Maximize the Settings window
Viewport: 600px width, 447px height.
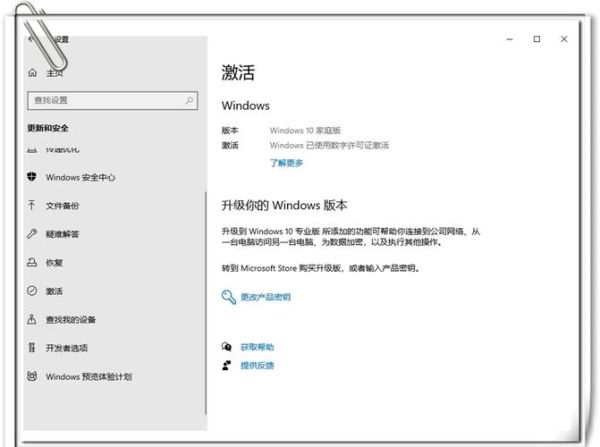(537, 39)
